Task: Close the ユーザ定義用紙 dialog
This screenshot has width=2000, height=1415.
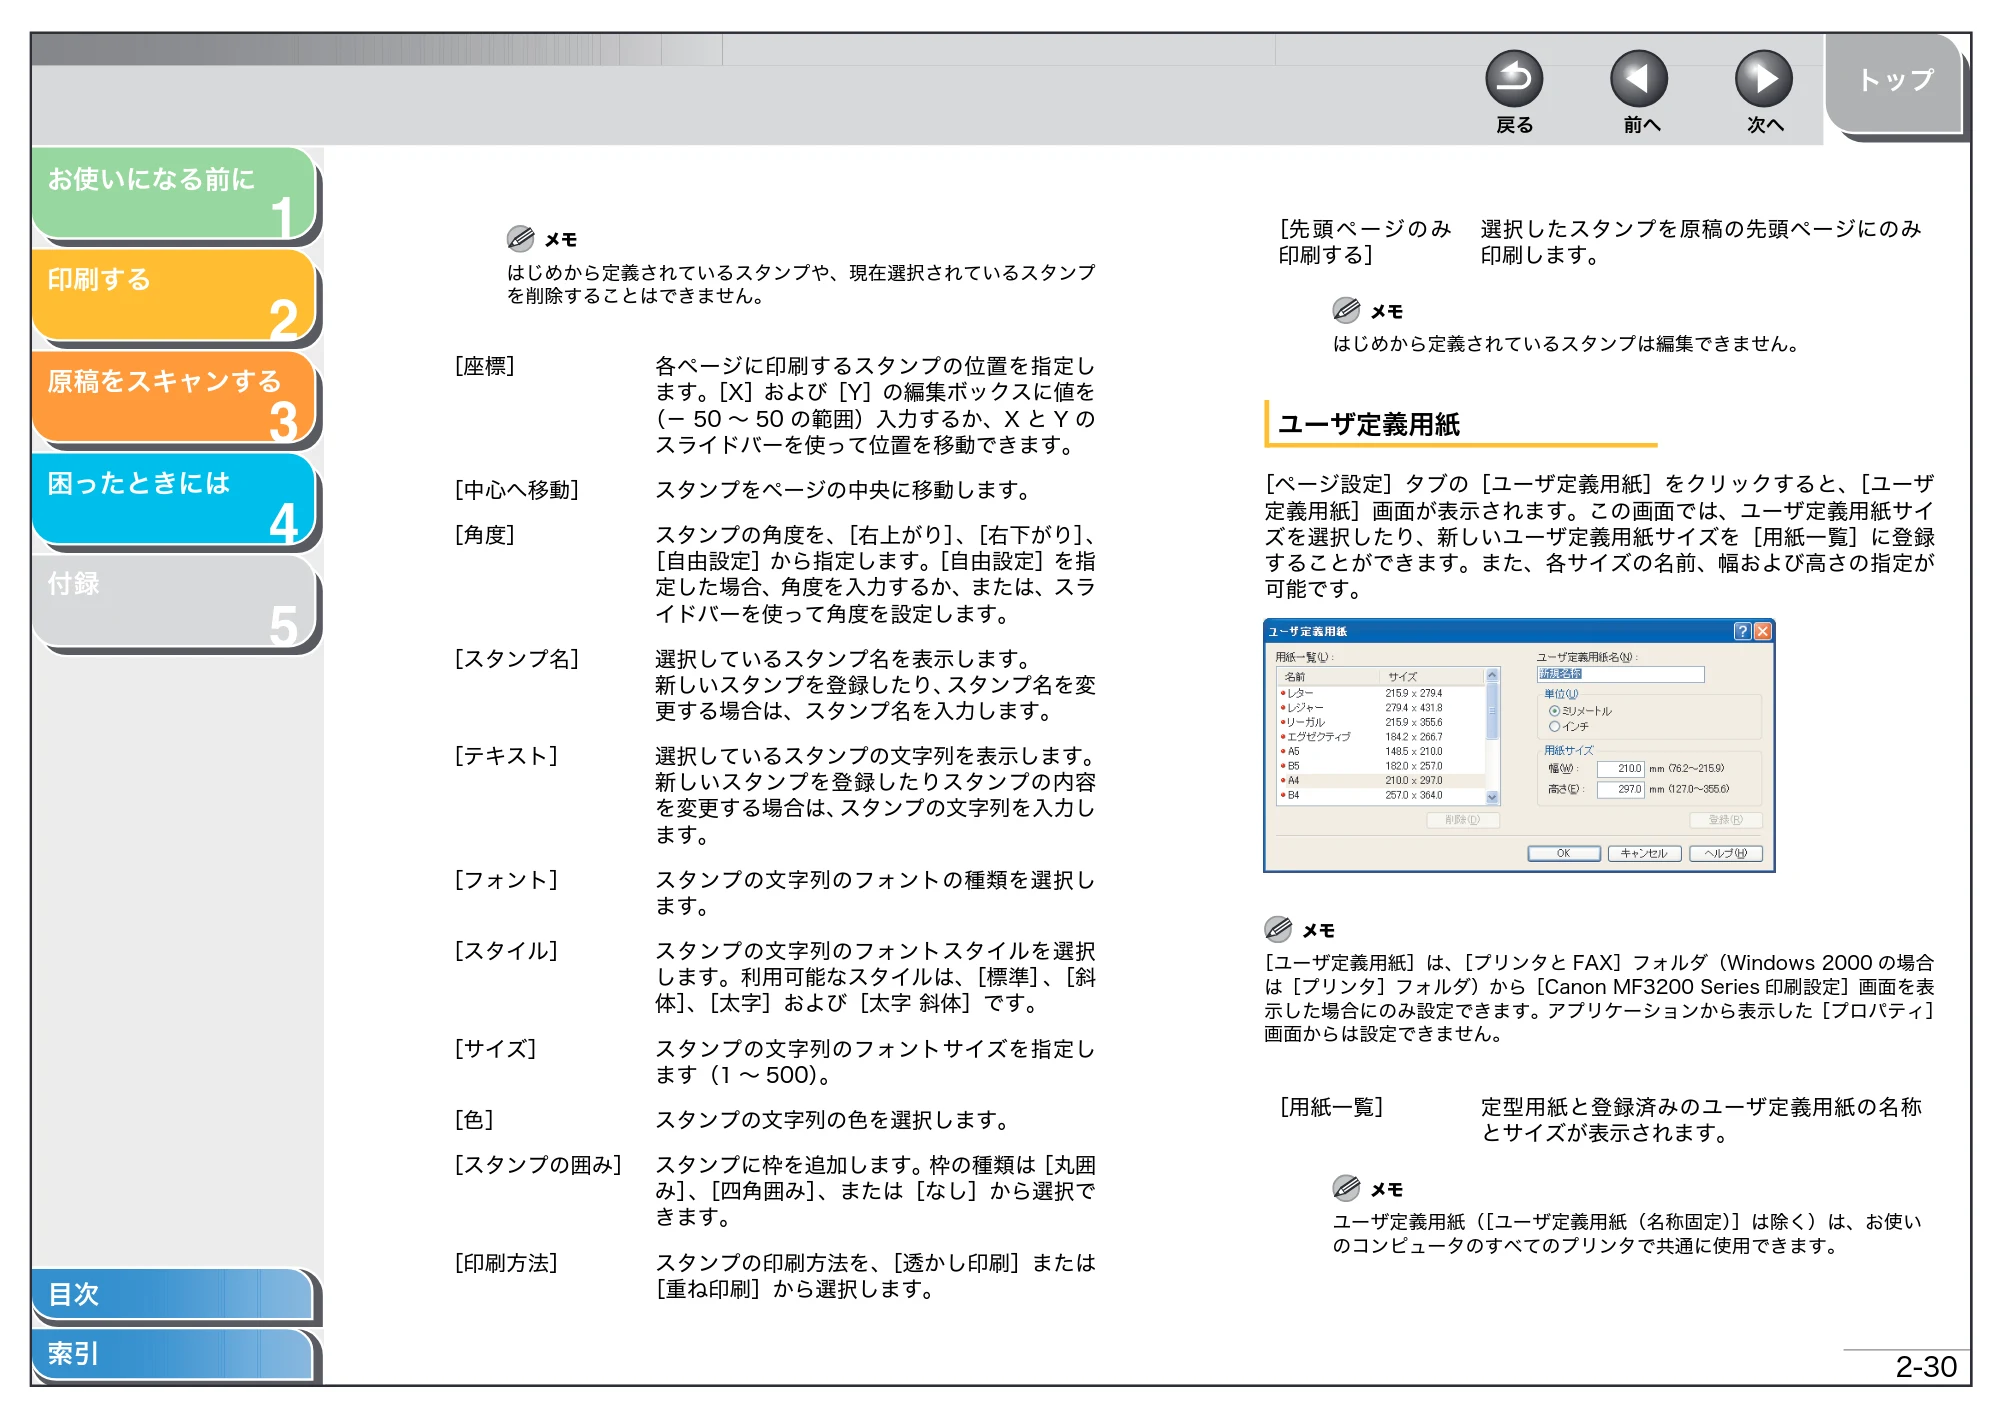Action: tap(1763, 631)
